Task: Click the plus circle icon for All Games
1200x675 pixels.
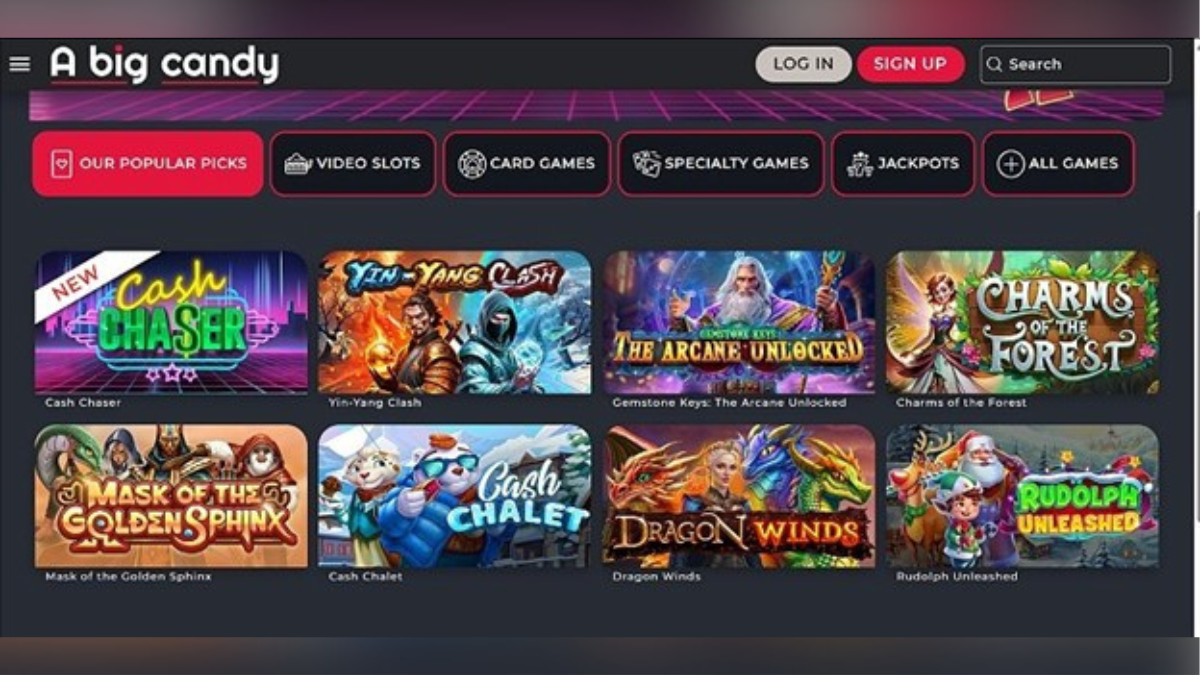Action: point(1011,163)
